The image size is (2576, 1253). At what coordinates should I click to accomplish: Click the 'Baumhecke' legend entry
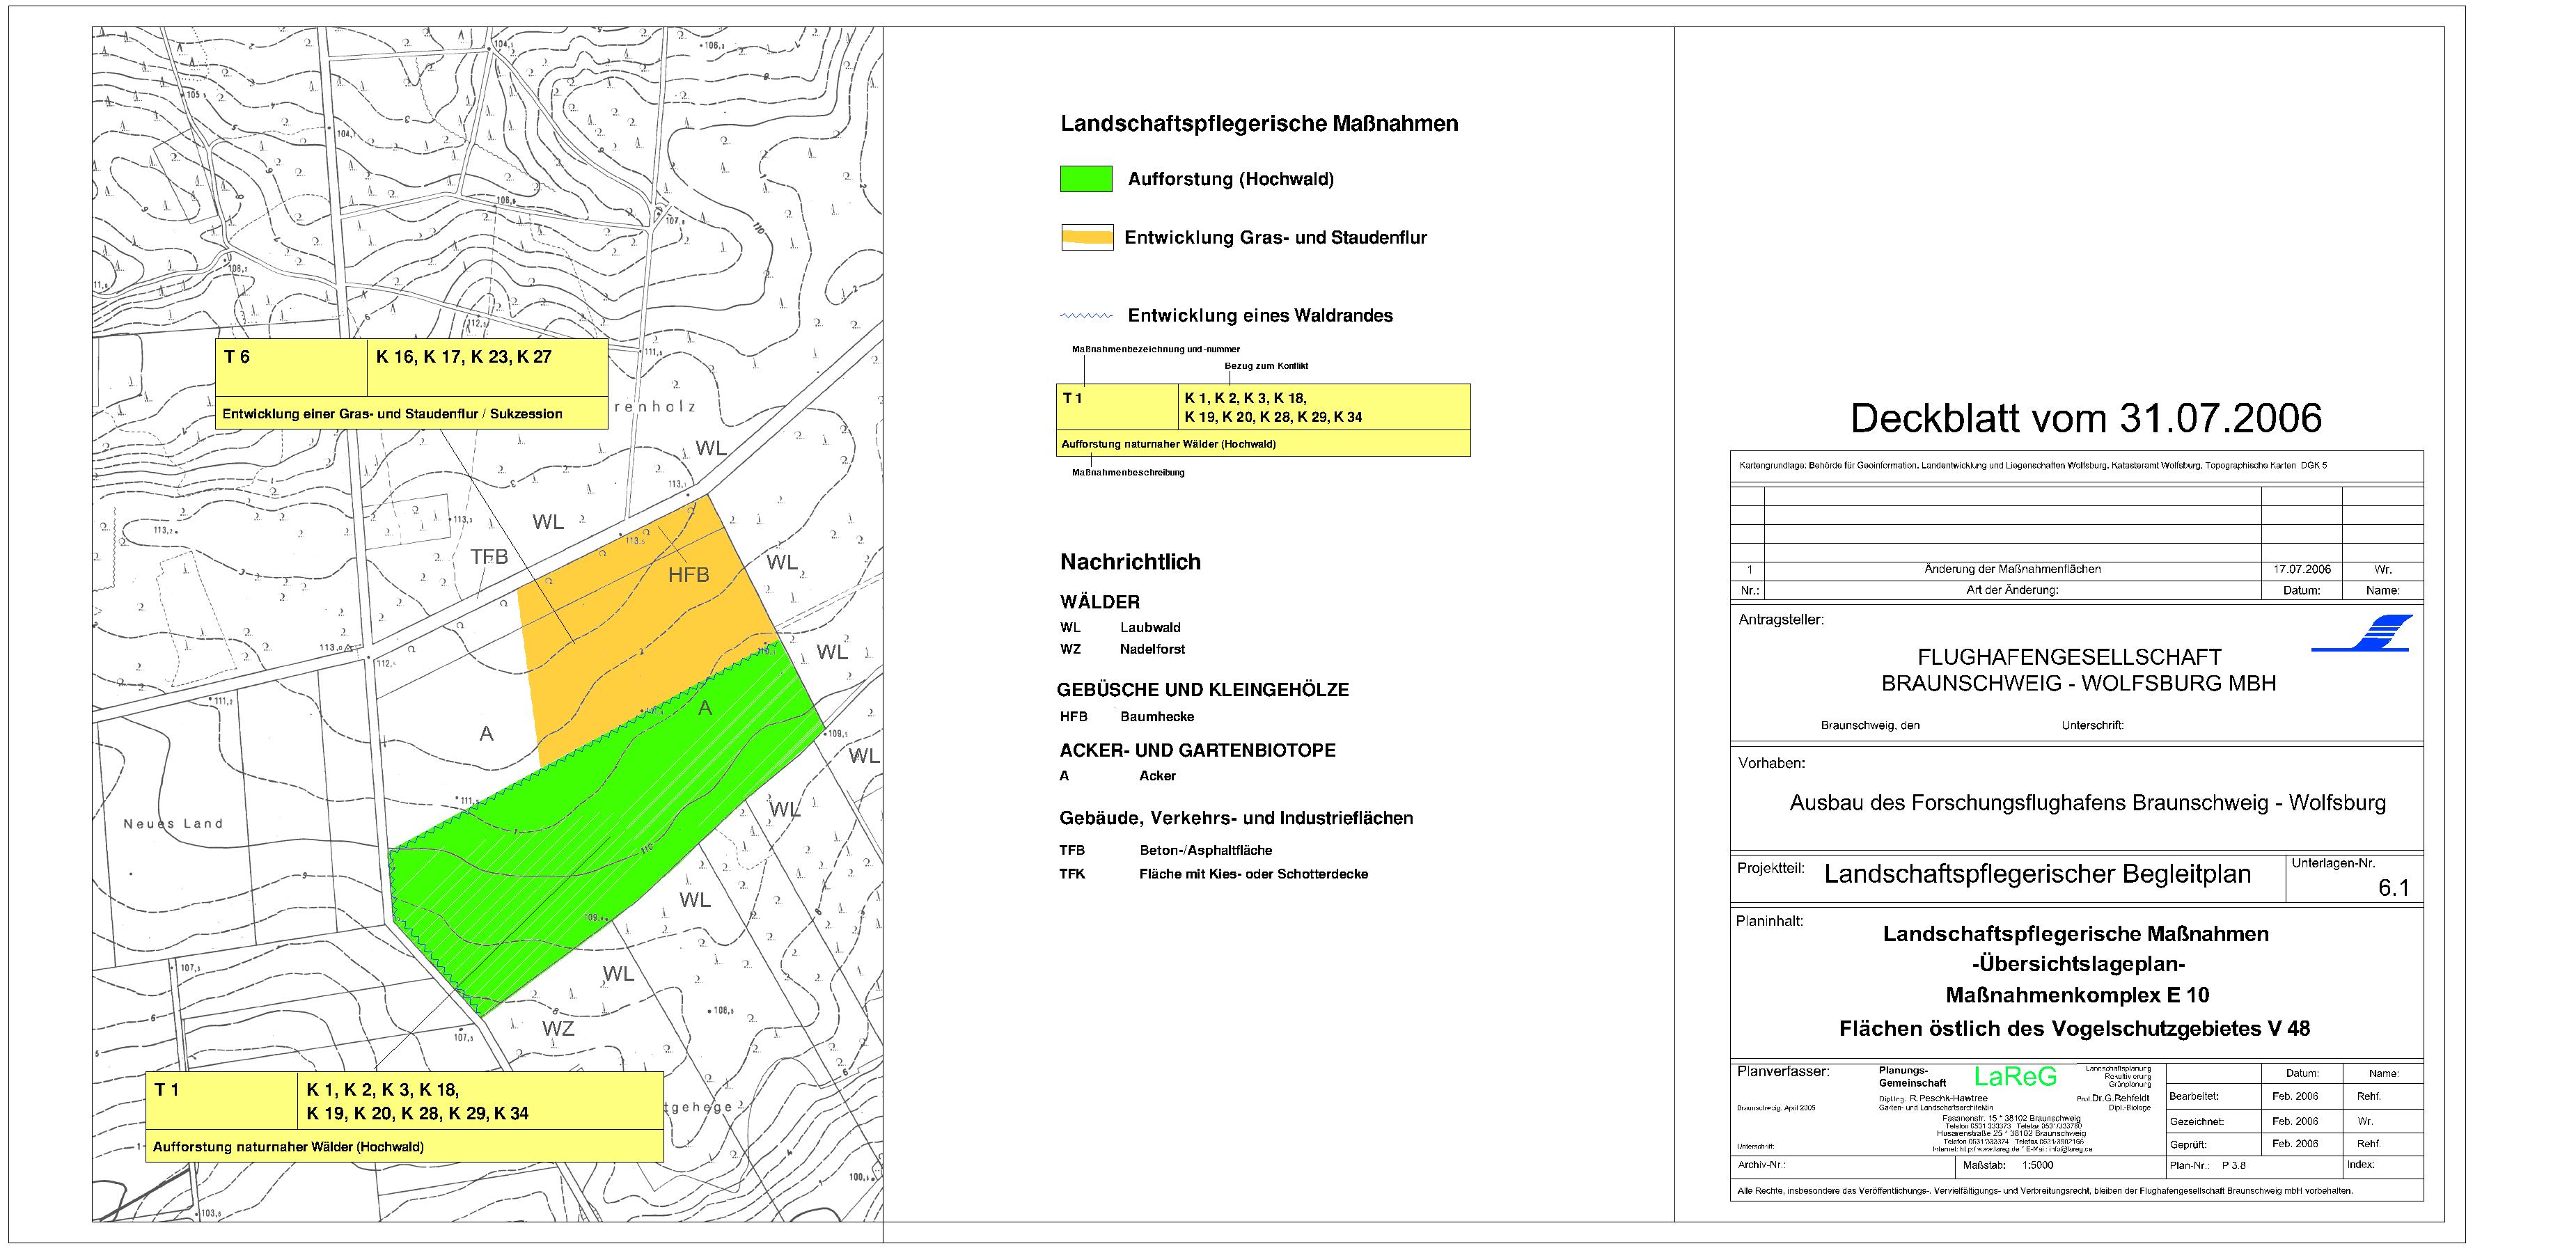coord(1157,717)
